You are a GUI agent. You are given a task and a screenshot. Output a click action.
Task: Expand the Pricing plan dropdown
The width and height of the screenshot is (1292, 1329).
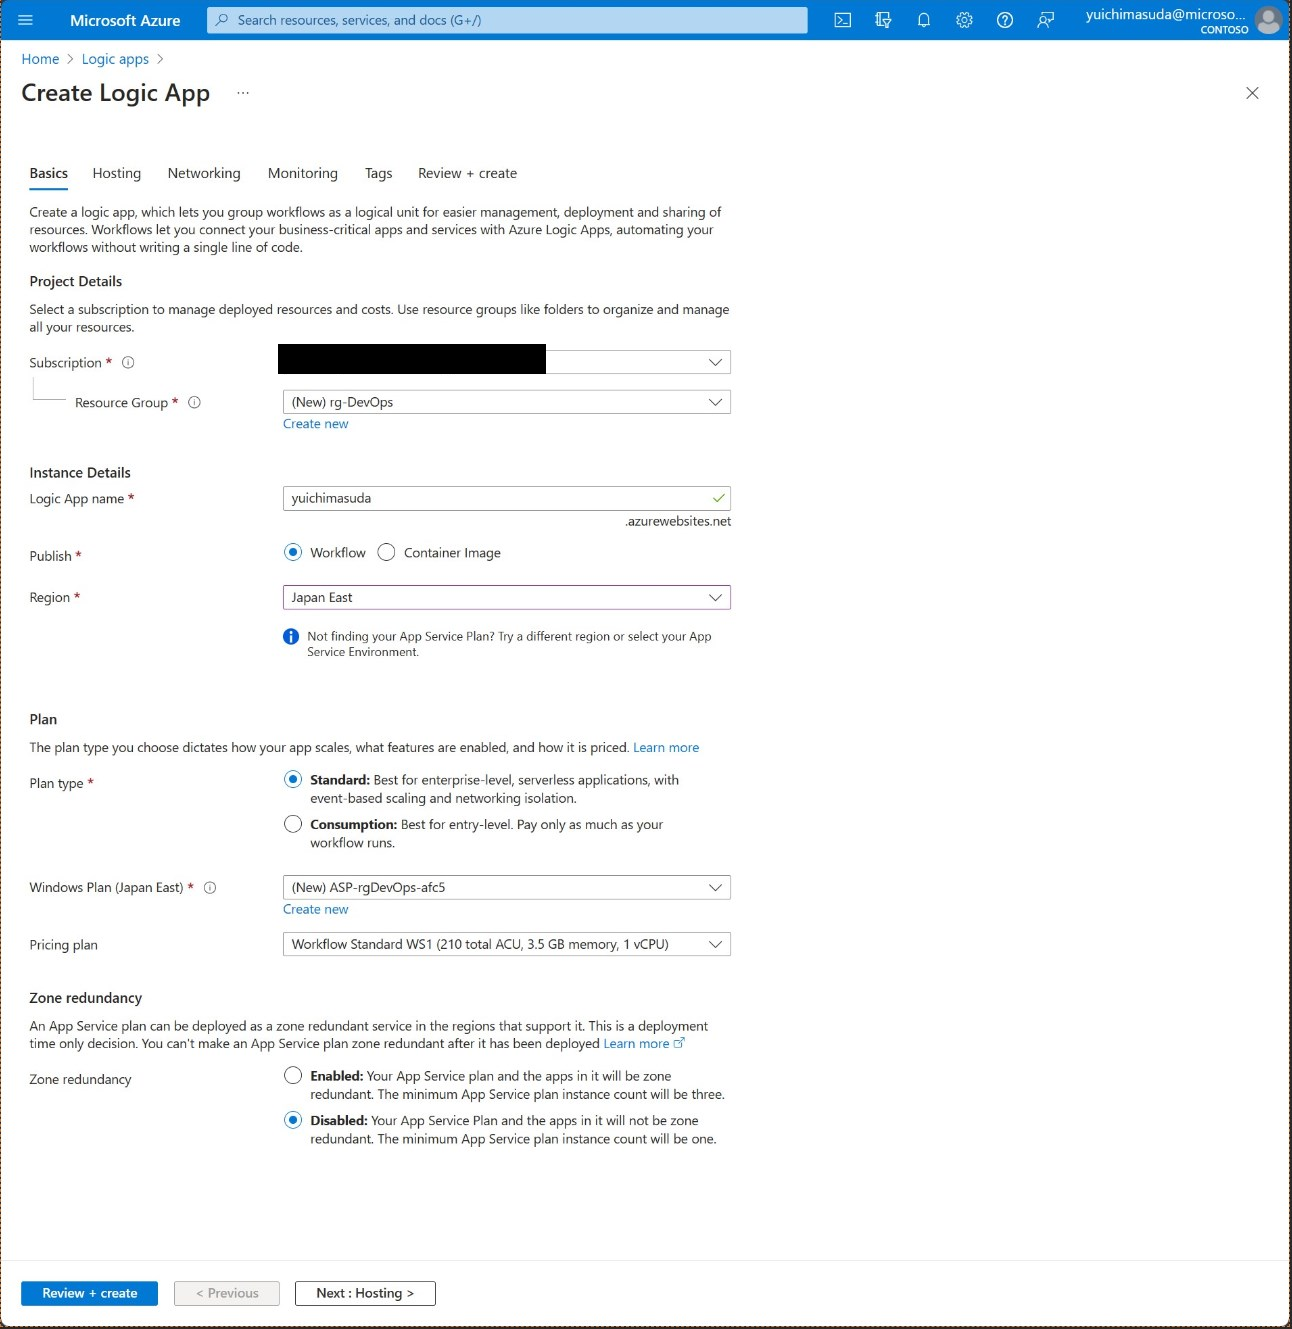click(507, 944)
